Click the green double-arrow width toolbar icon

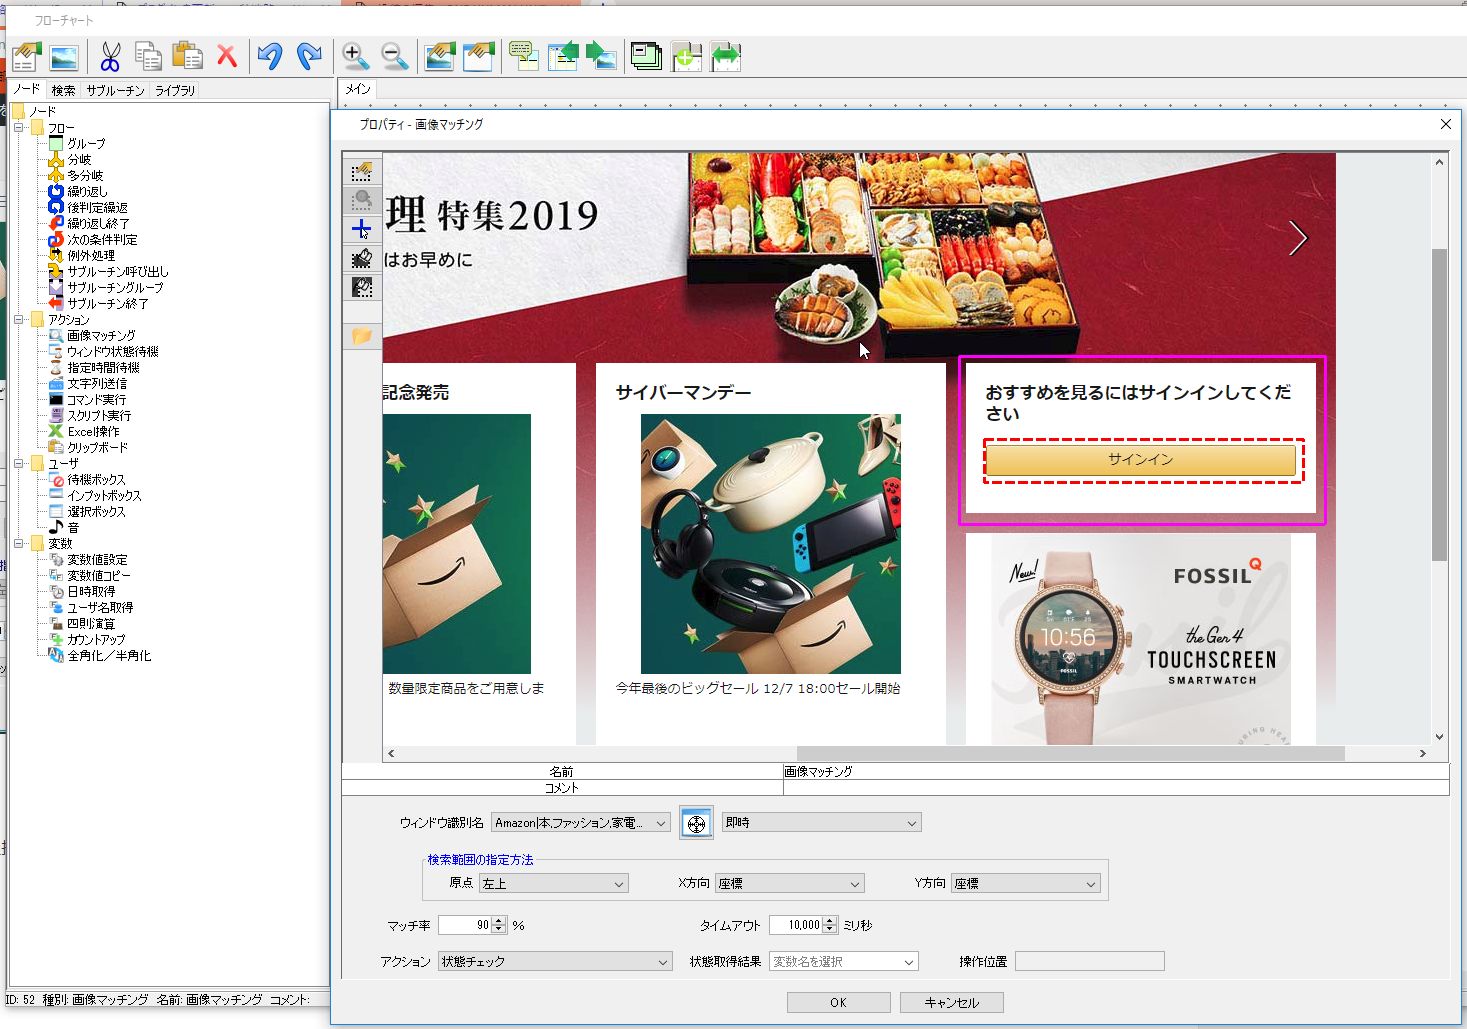(x=726, y=57)
